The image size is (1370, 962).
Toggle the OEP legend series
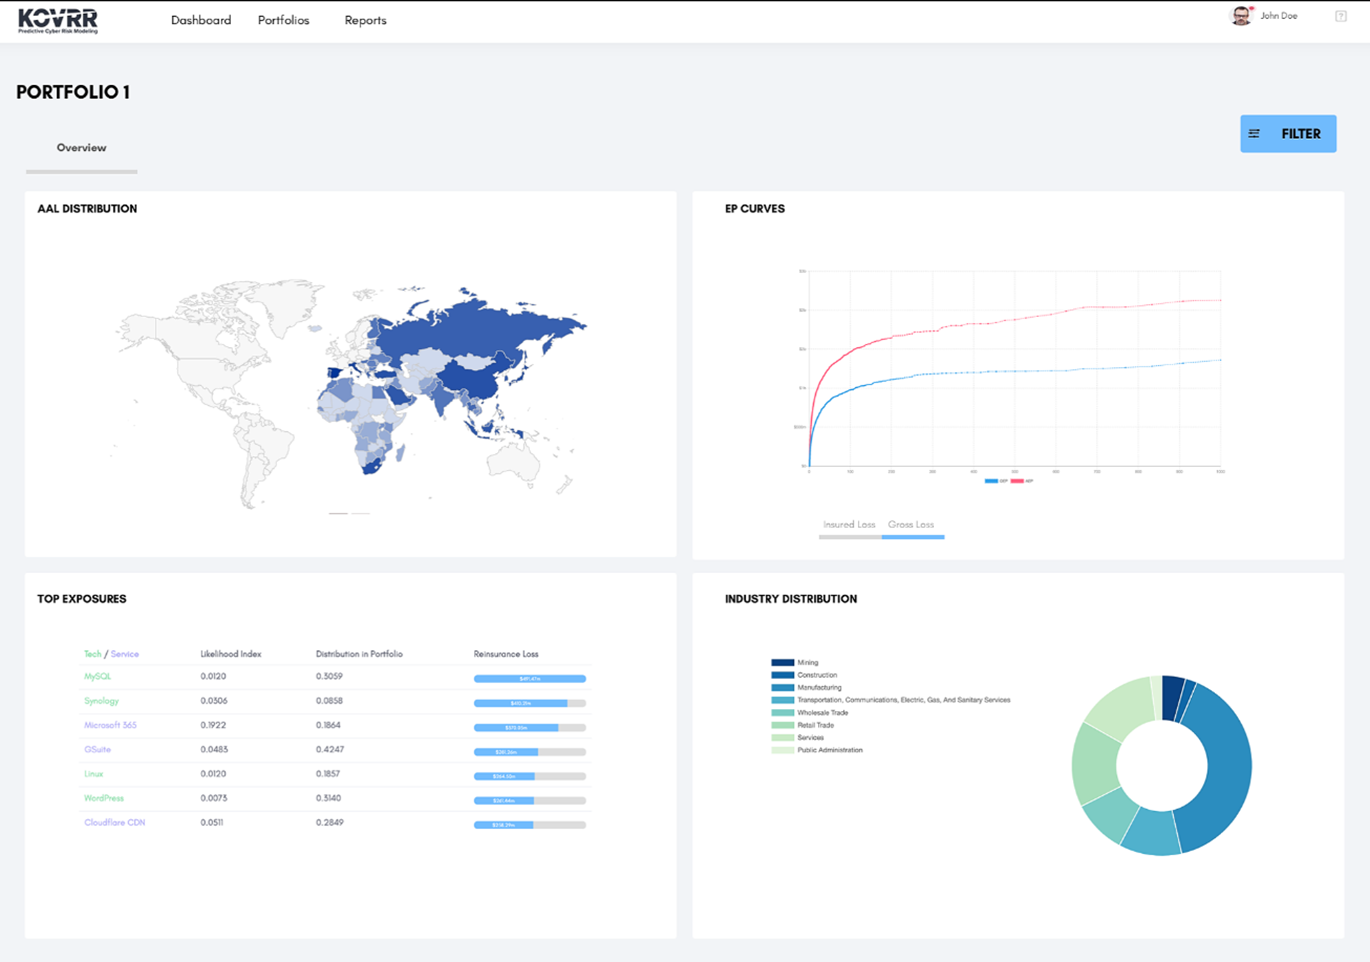coord(996,481)
